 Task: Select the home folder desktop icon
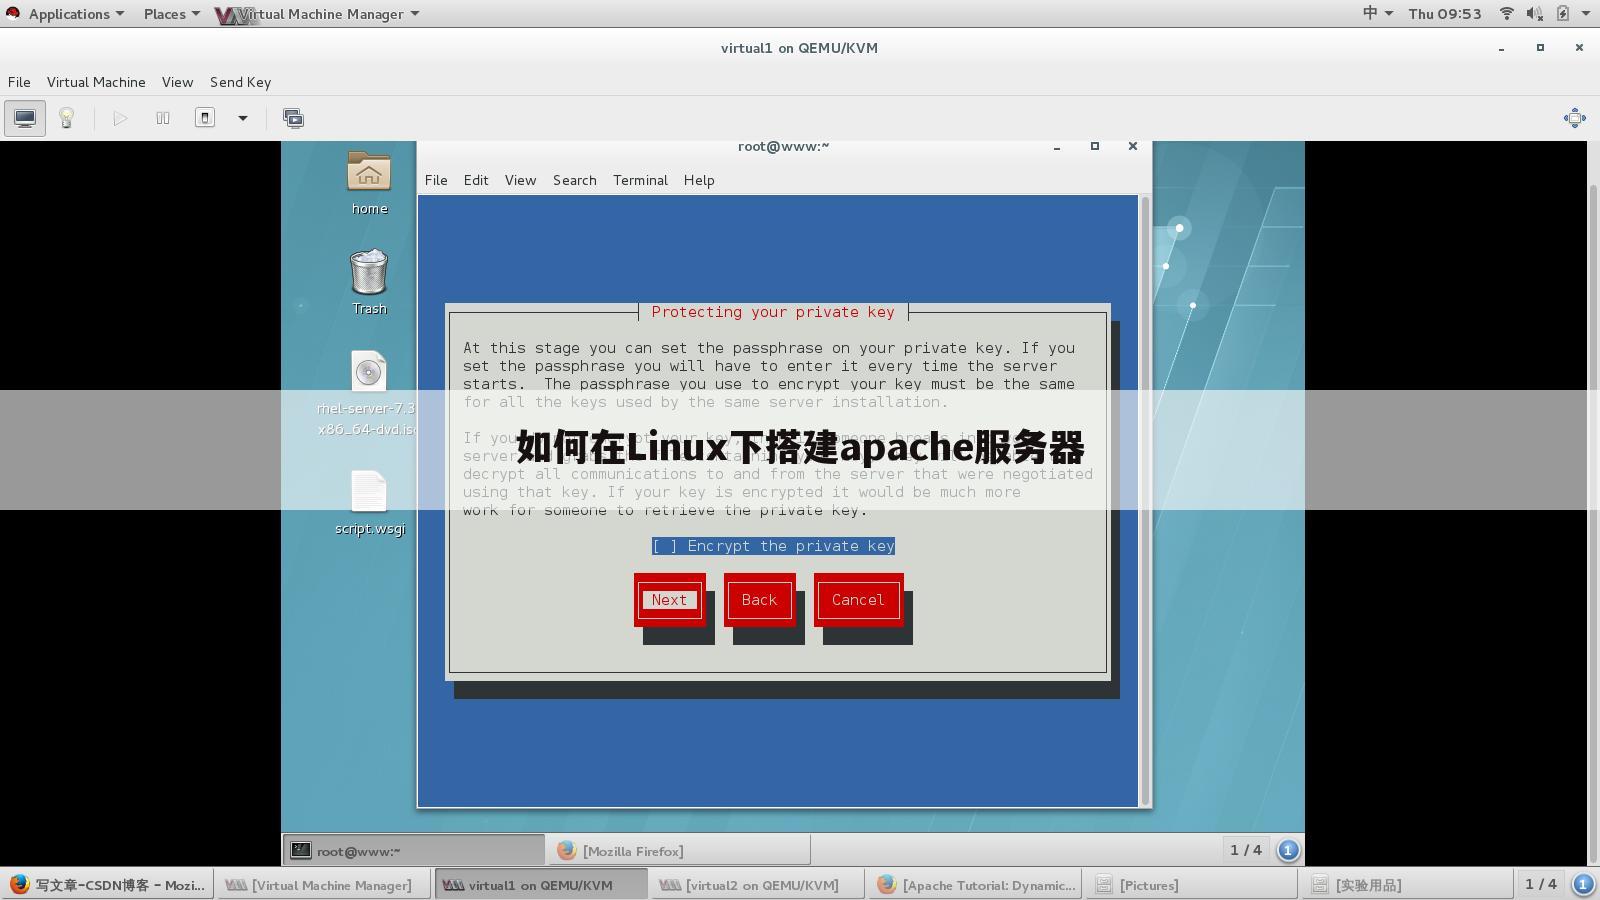(369, 183)
